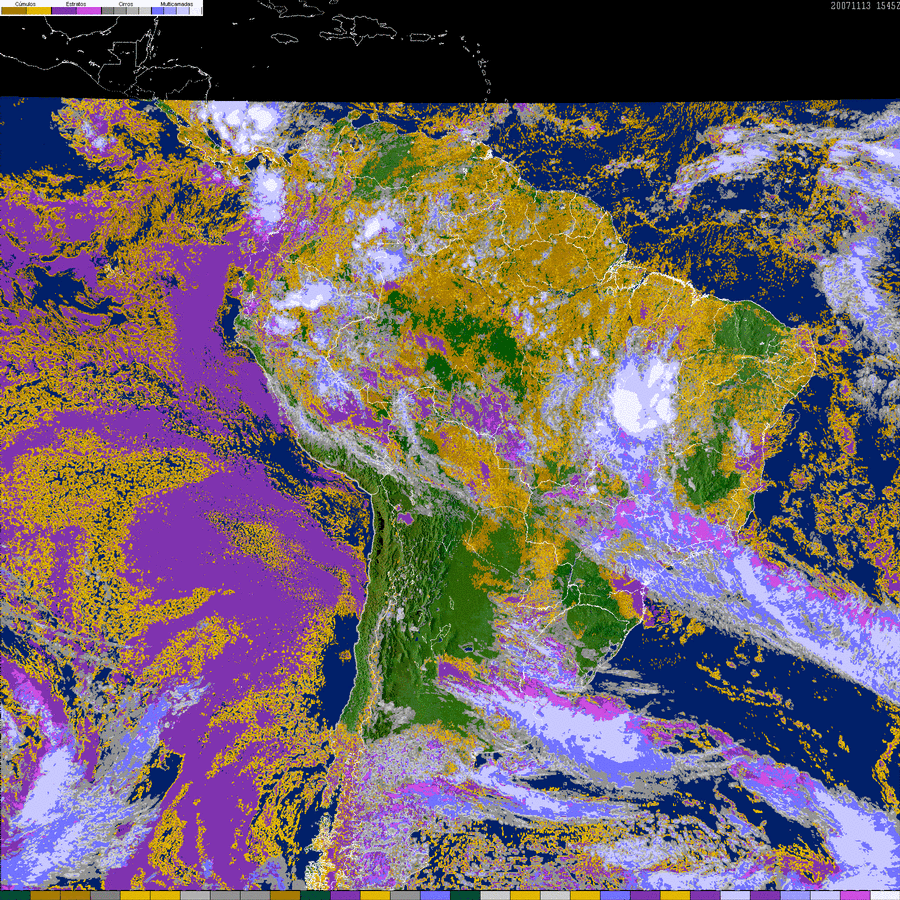Click the bright yellow Cúmulos legend swatch

(39, 10)
